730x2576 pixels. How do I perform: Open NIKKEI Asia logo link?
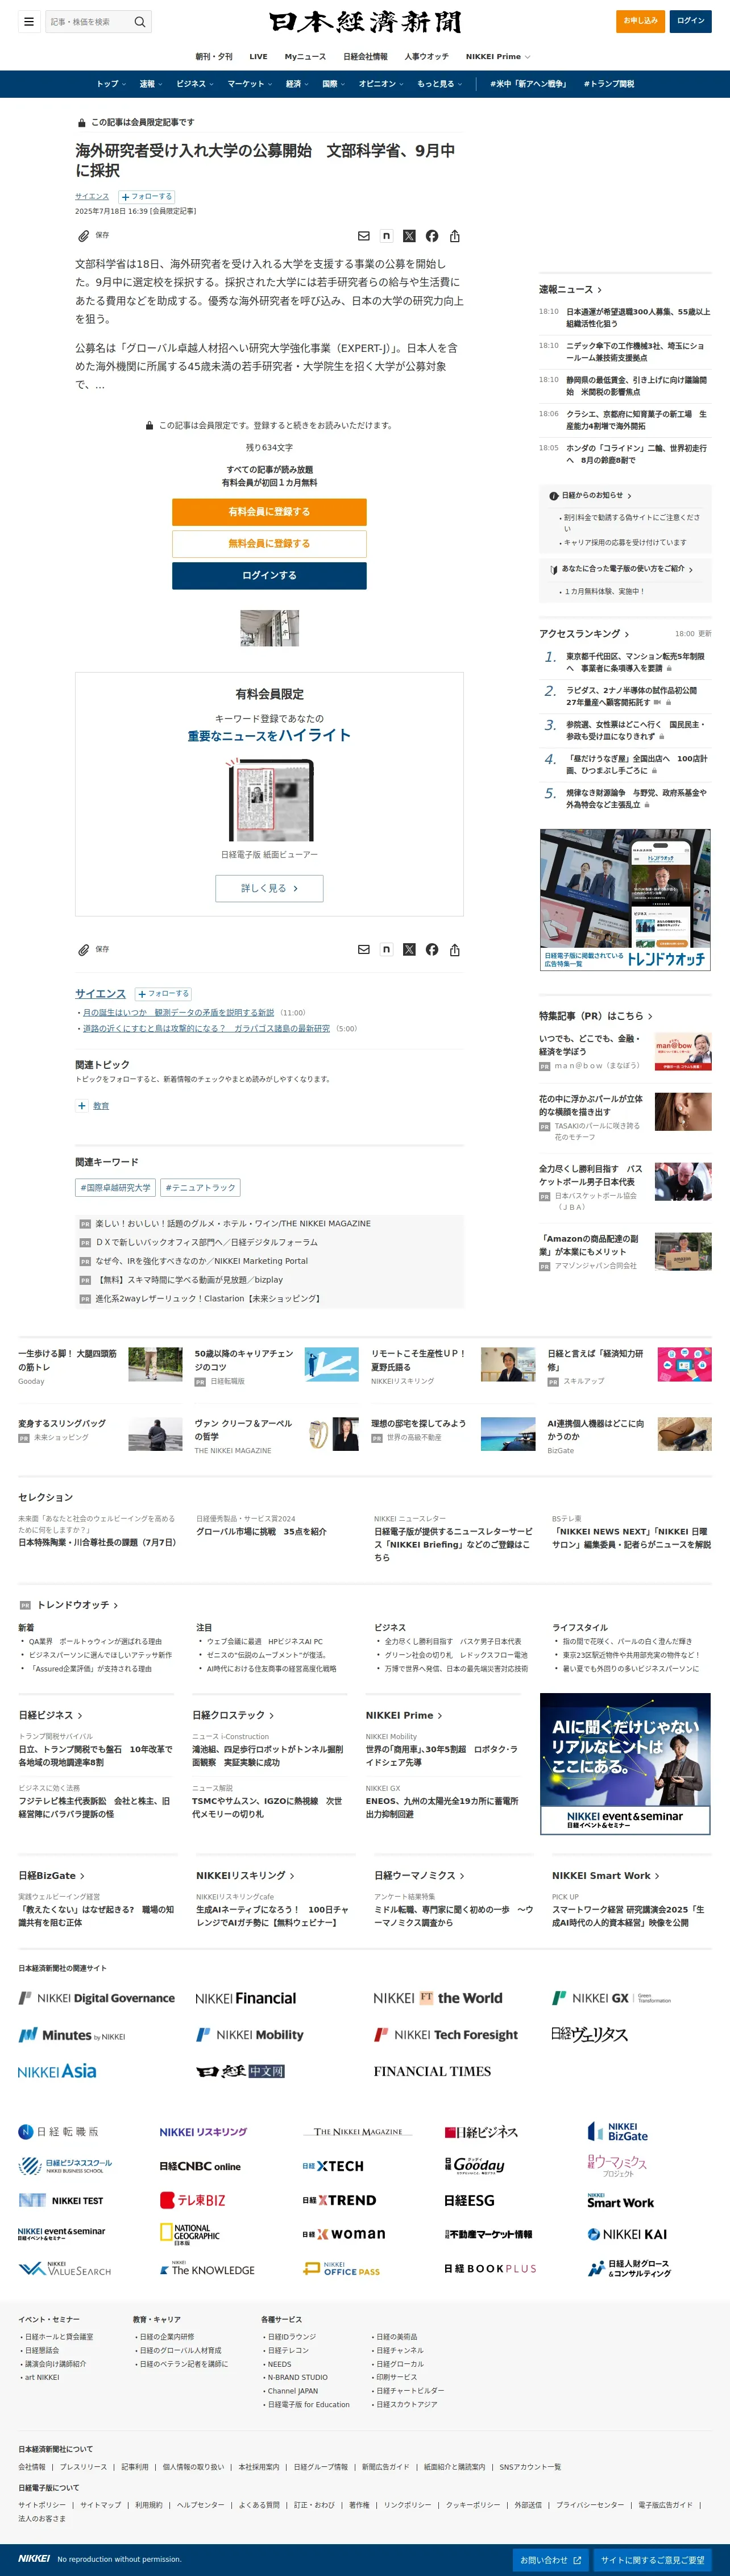(x=57, y=2071)
